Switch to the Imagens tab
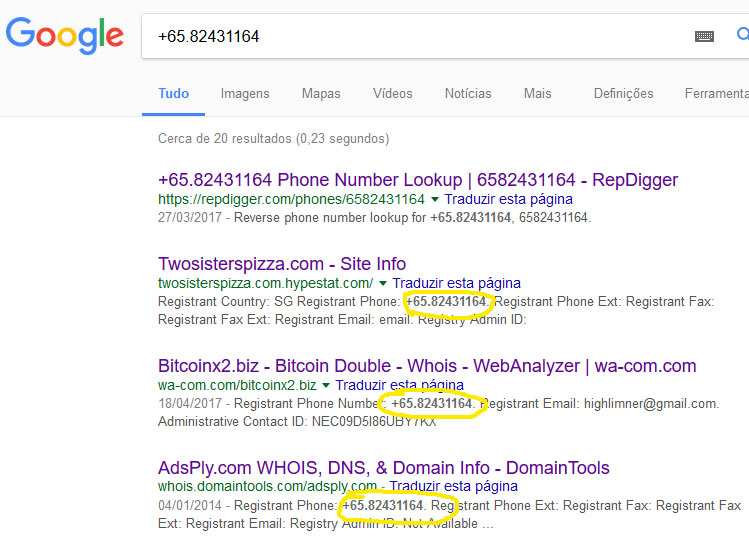 245,93
